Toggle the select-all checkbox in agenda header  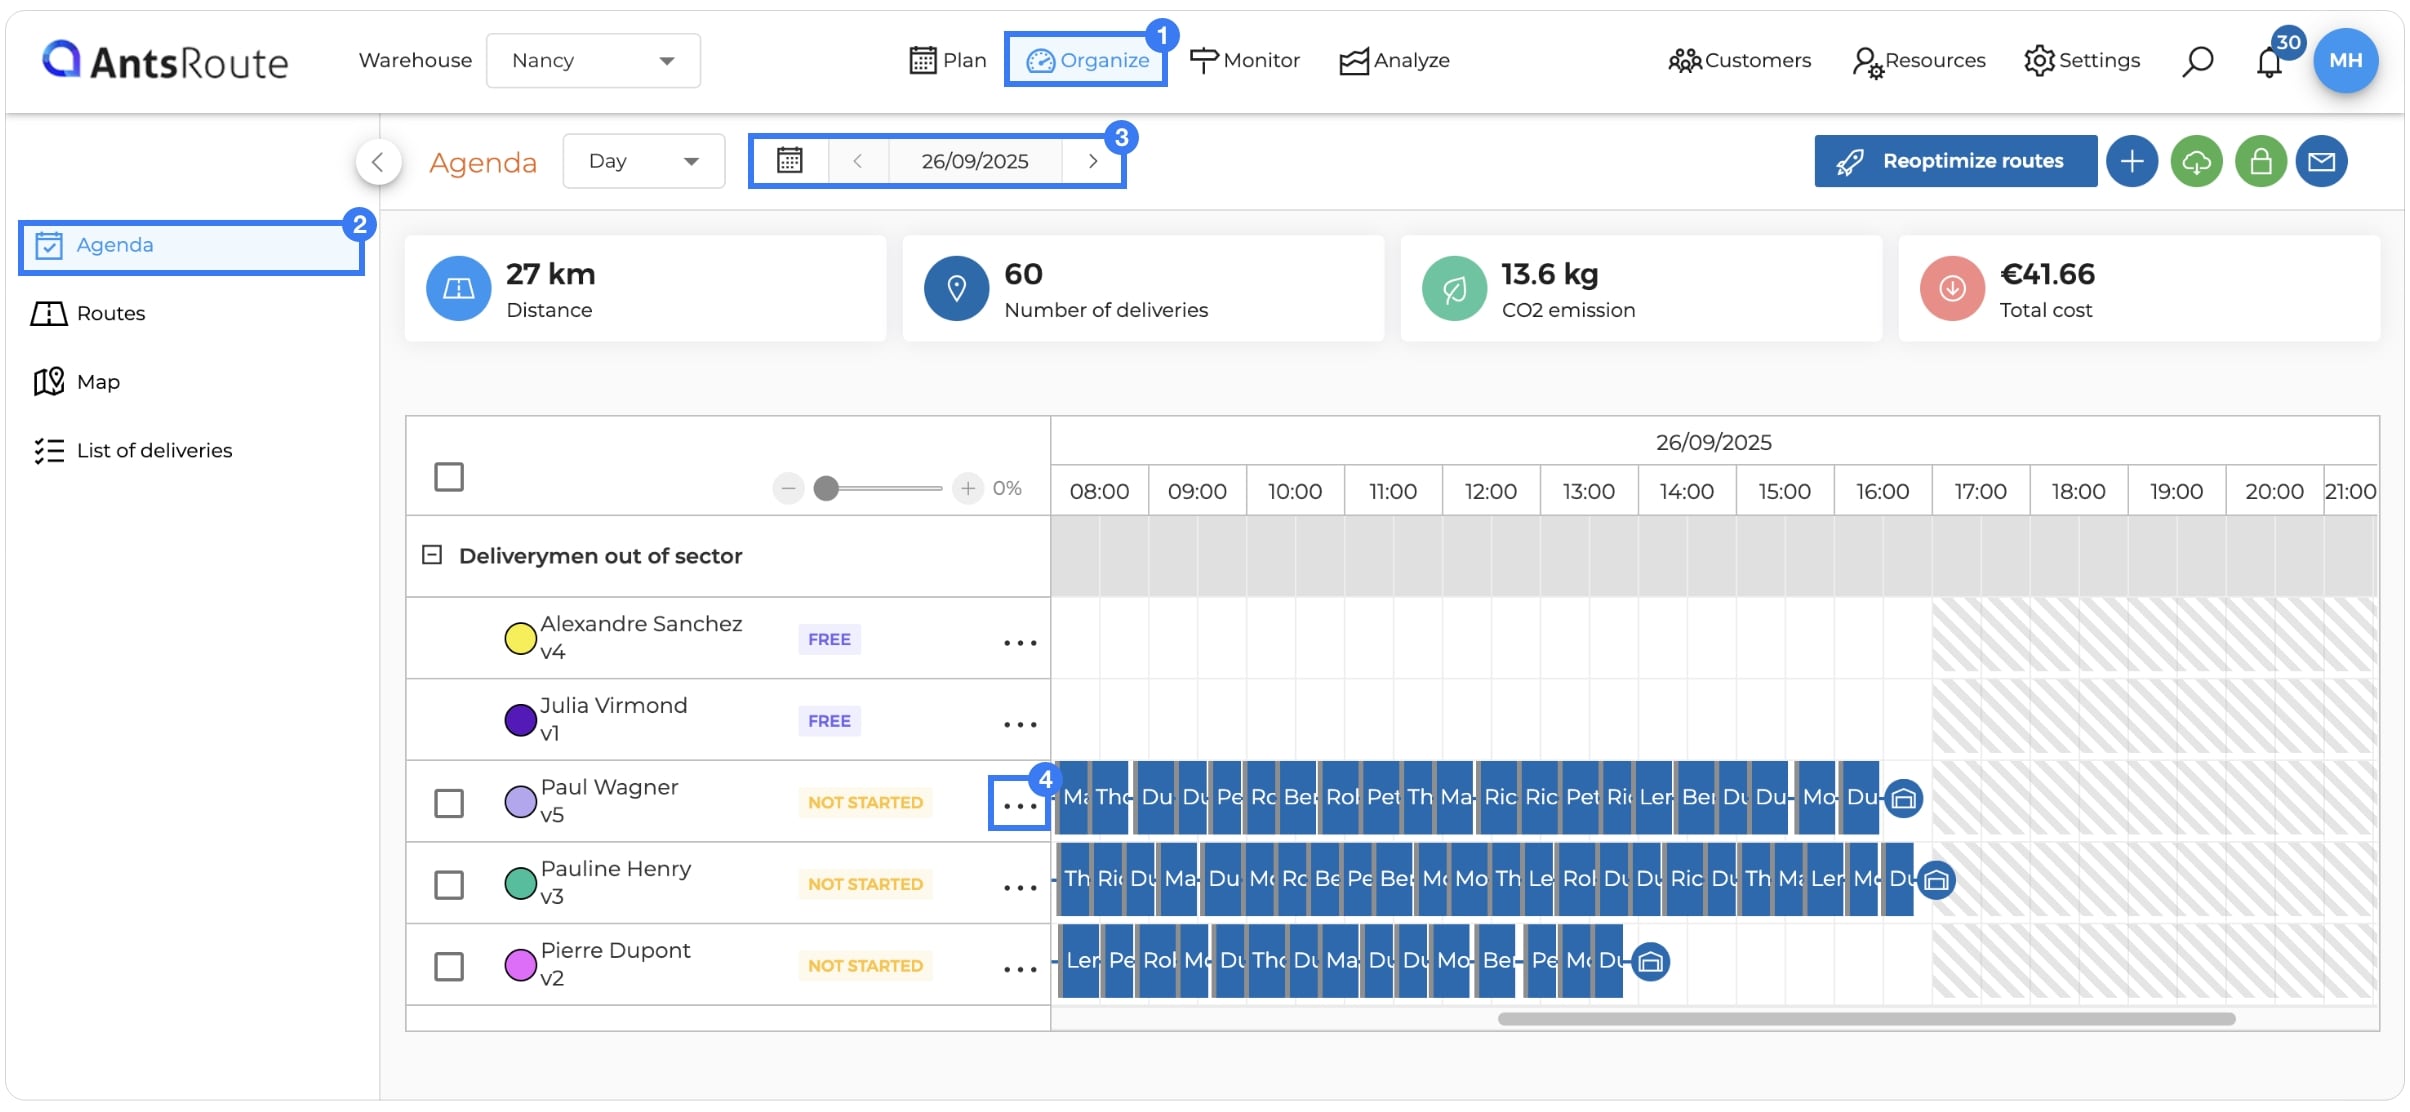point(449,477)
